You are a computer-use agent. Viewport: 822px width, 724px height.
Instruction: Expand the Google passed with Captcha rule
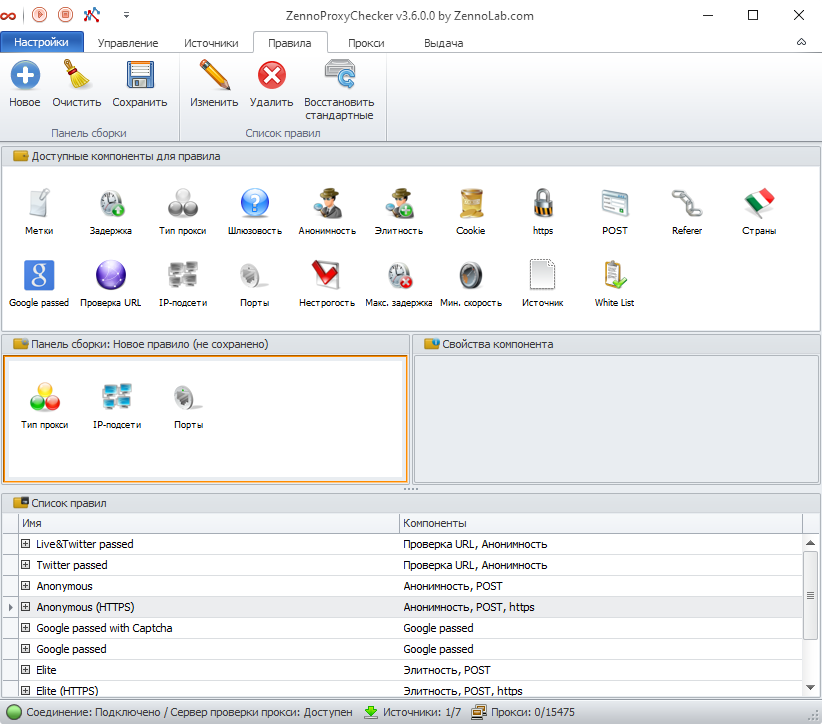pos(26,628)
